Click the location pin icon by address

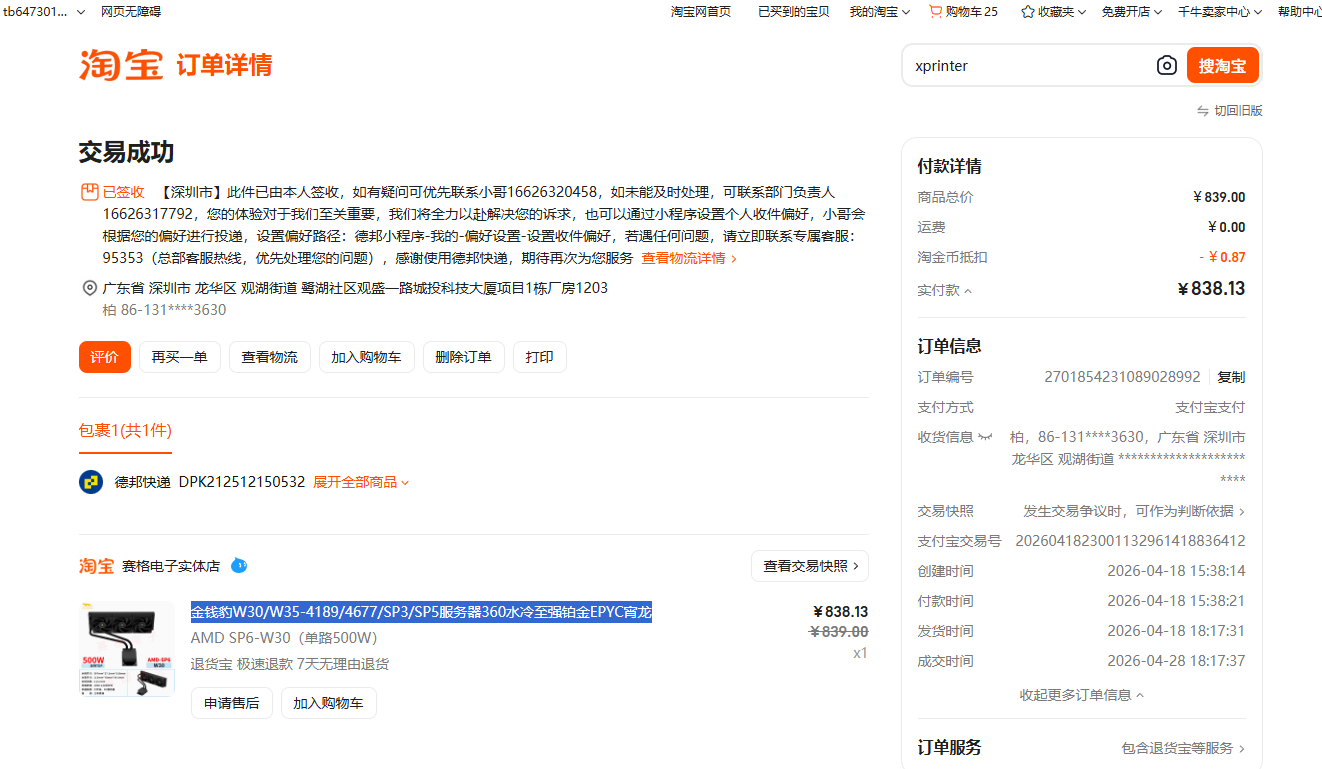[x=90, y=288]
